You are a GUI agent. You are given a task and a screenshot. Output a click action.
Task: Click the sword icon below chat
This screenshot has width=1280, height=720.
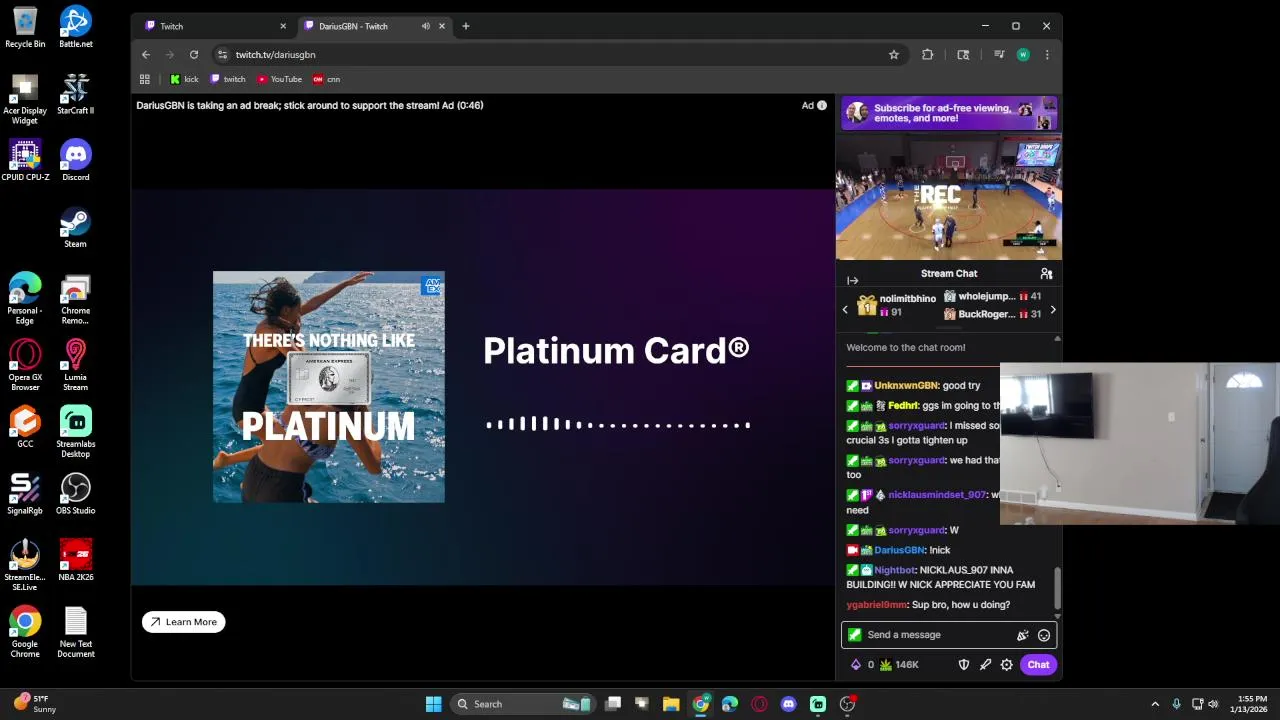tap(986, 665)
